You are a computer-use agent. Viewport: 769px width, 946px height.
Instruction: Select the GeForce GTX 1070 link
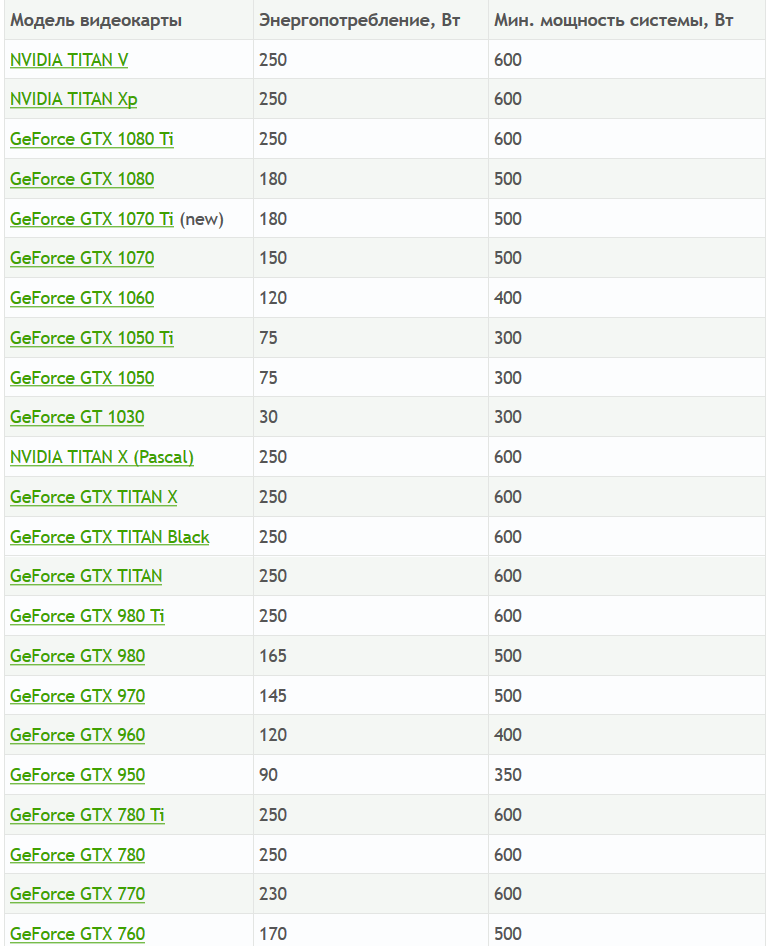click(82, 258)
